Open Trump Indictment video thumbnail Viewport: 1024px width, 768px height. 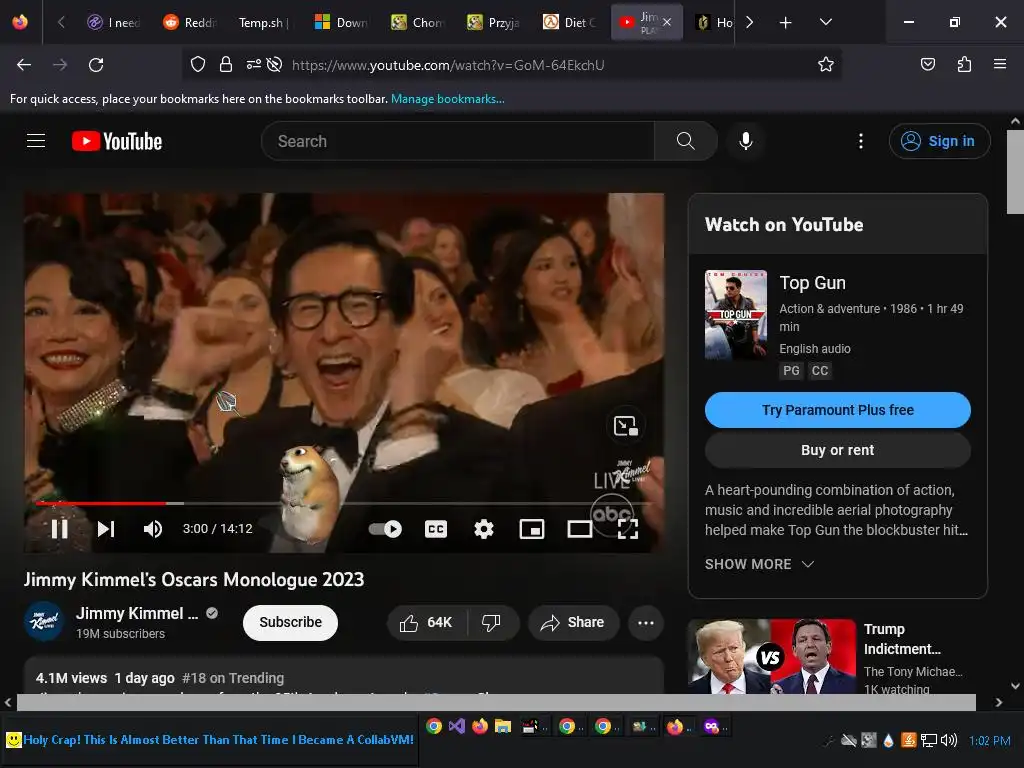(772, 656)
